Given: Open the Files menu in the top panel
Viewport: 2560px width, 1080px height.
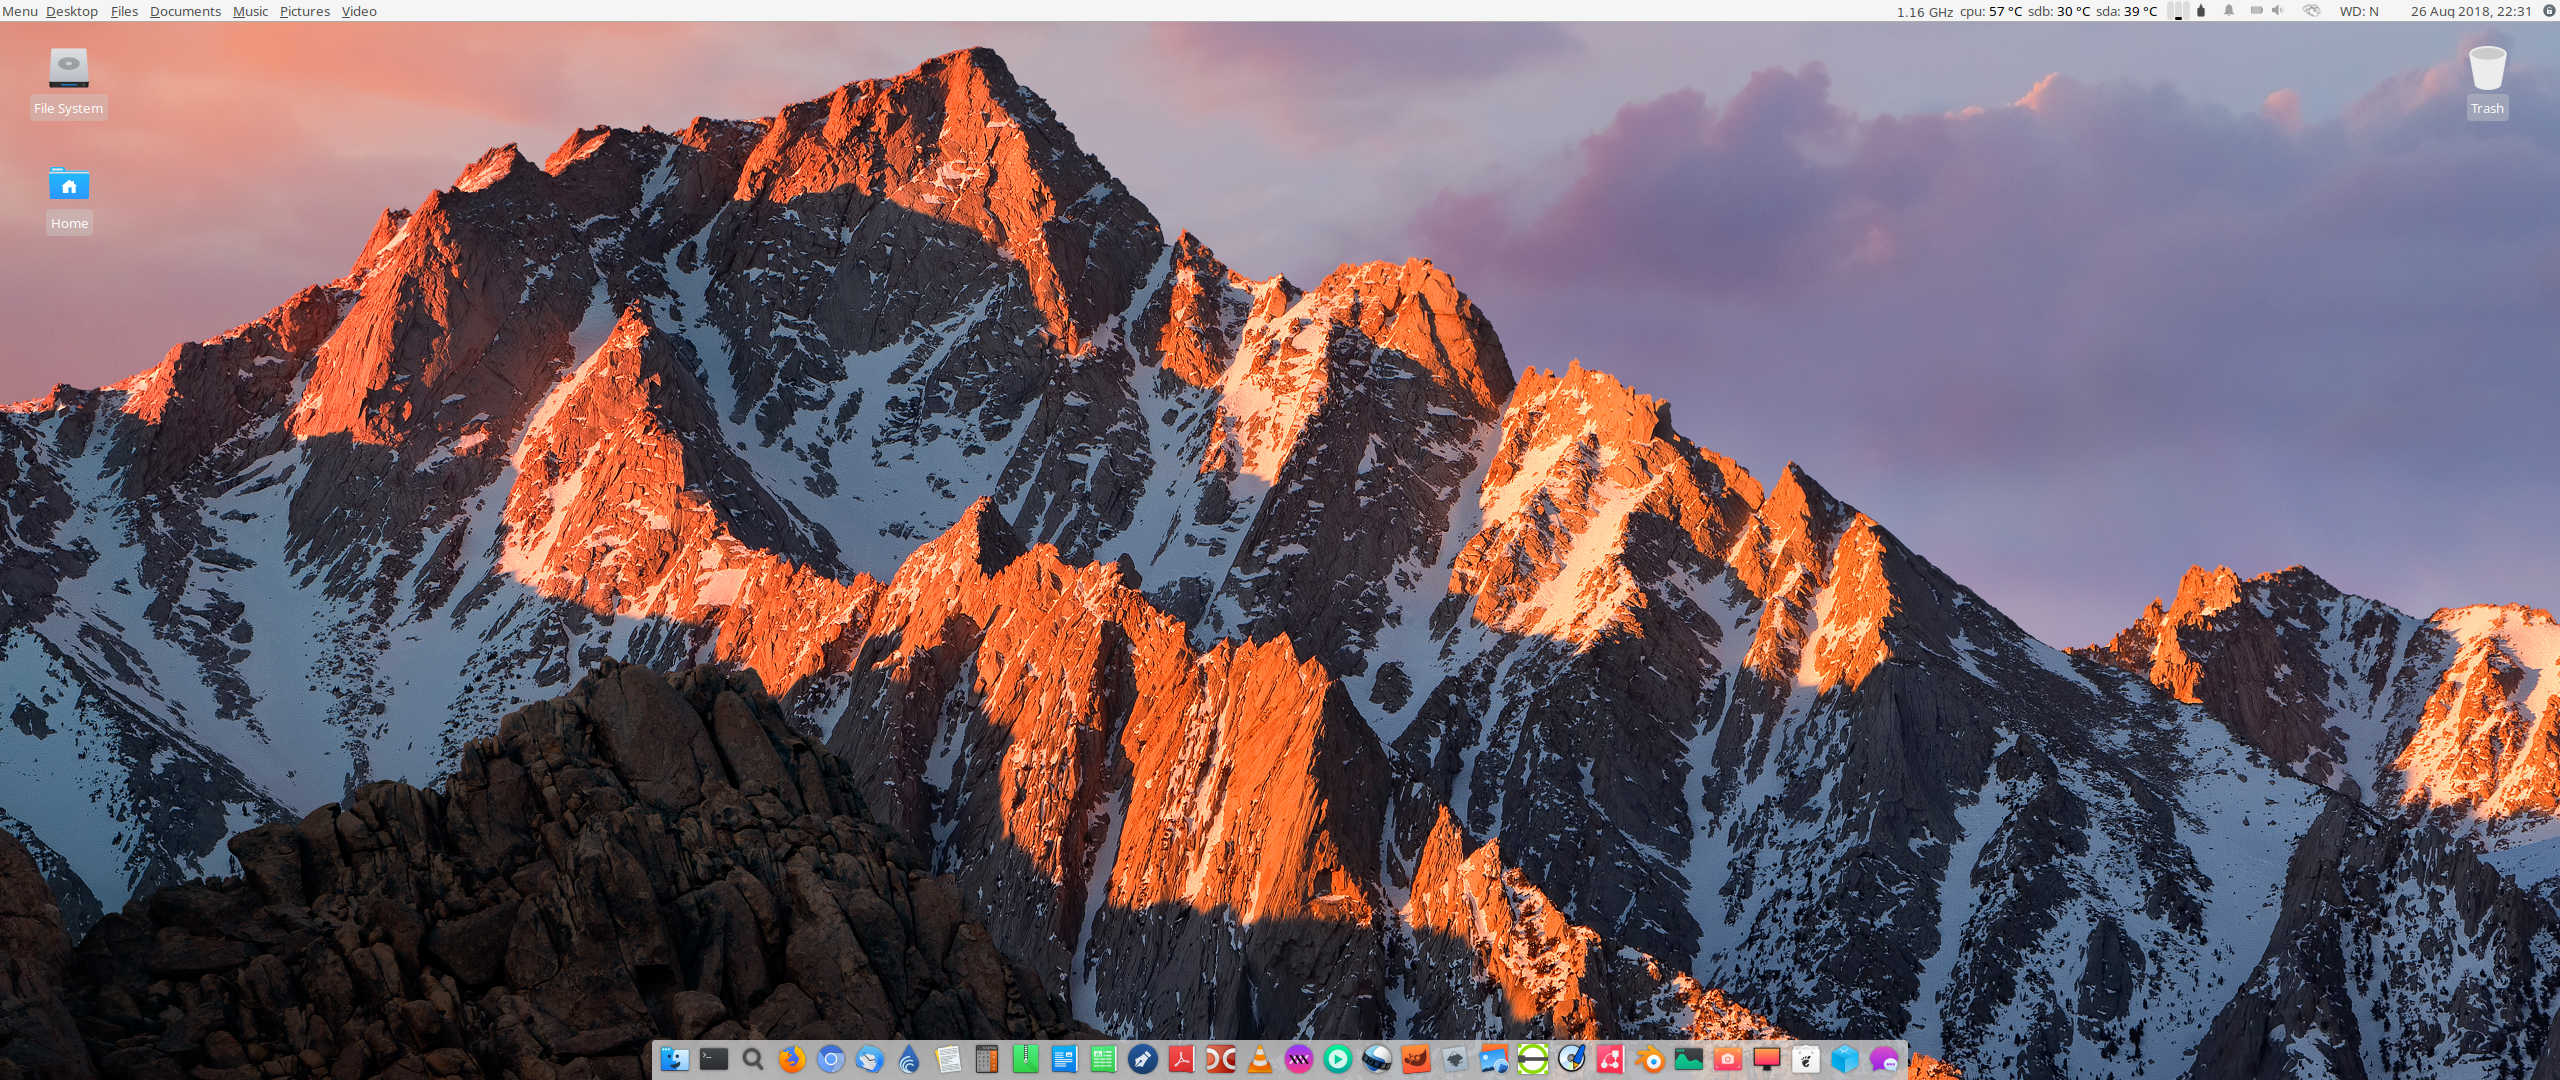Looking at the screenshot, I should click(x=124, y=11).
